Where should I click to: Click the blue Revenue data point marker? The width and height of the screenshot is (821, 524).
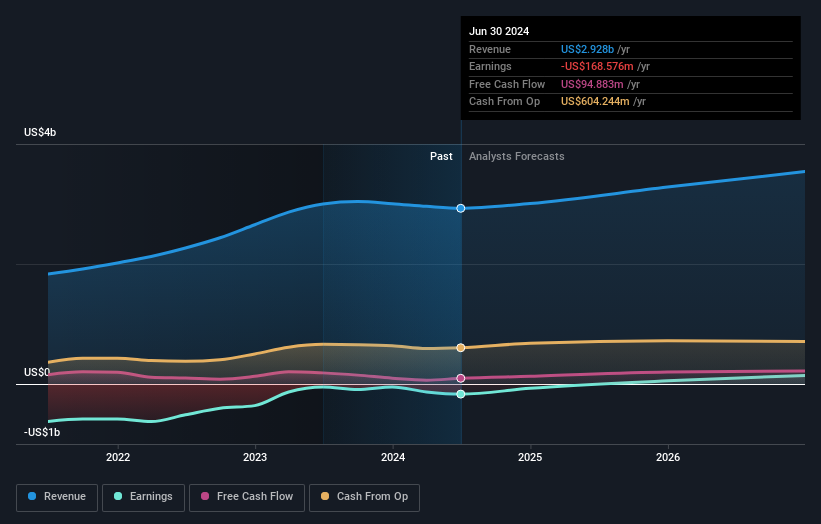[461, 208]
